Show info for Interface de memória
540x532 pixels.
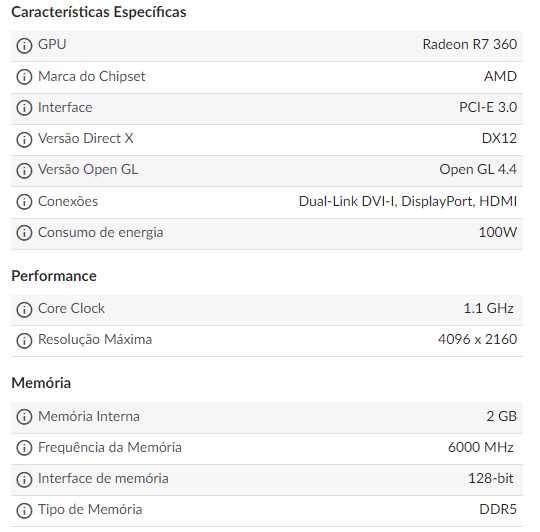point(24,479)
